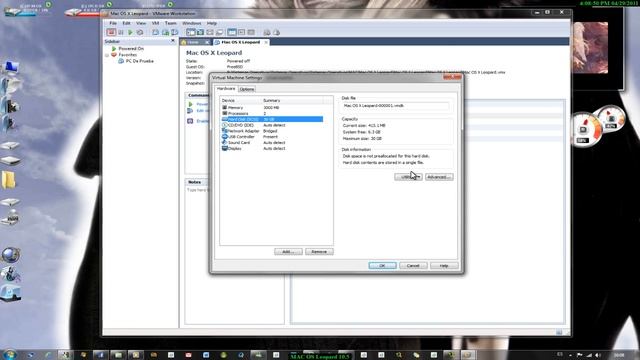Click the MAC OS Leopard 10.5 taskbar item
The image size is (640, 360).
pyautogui.click(x=320, y=356)
